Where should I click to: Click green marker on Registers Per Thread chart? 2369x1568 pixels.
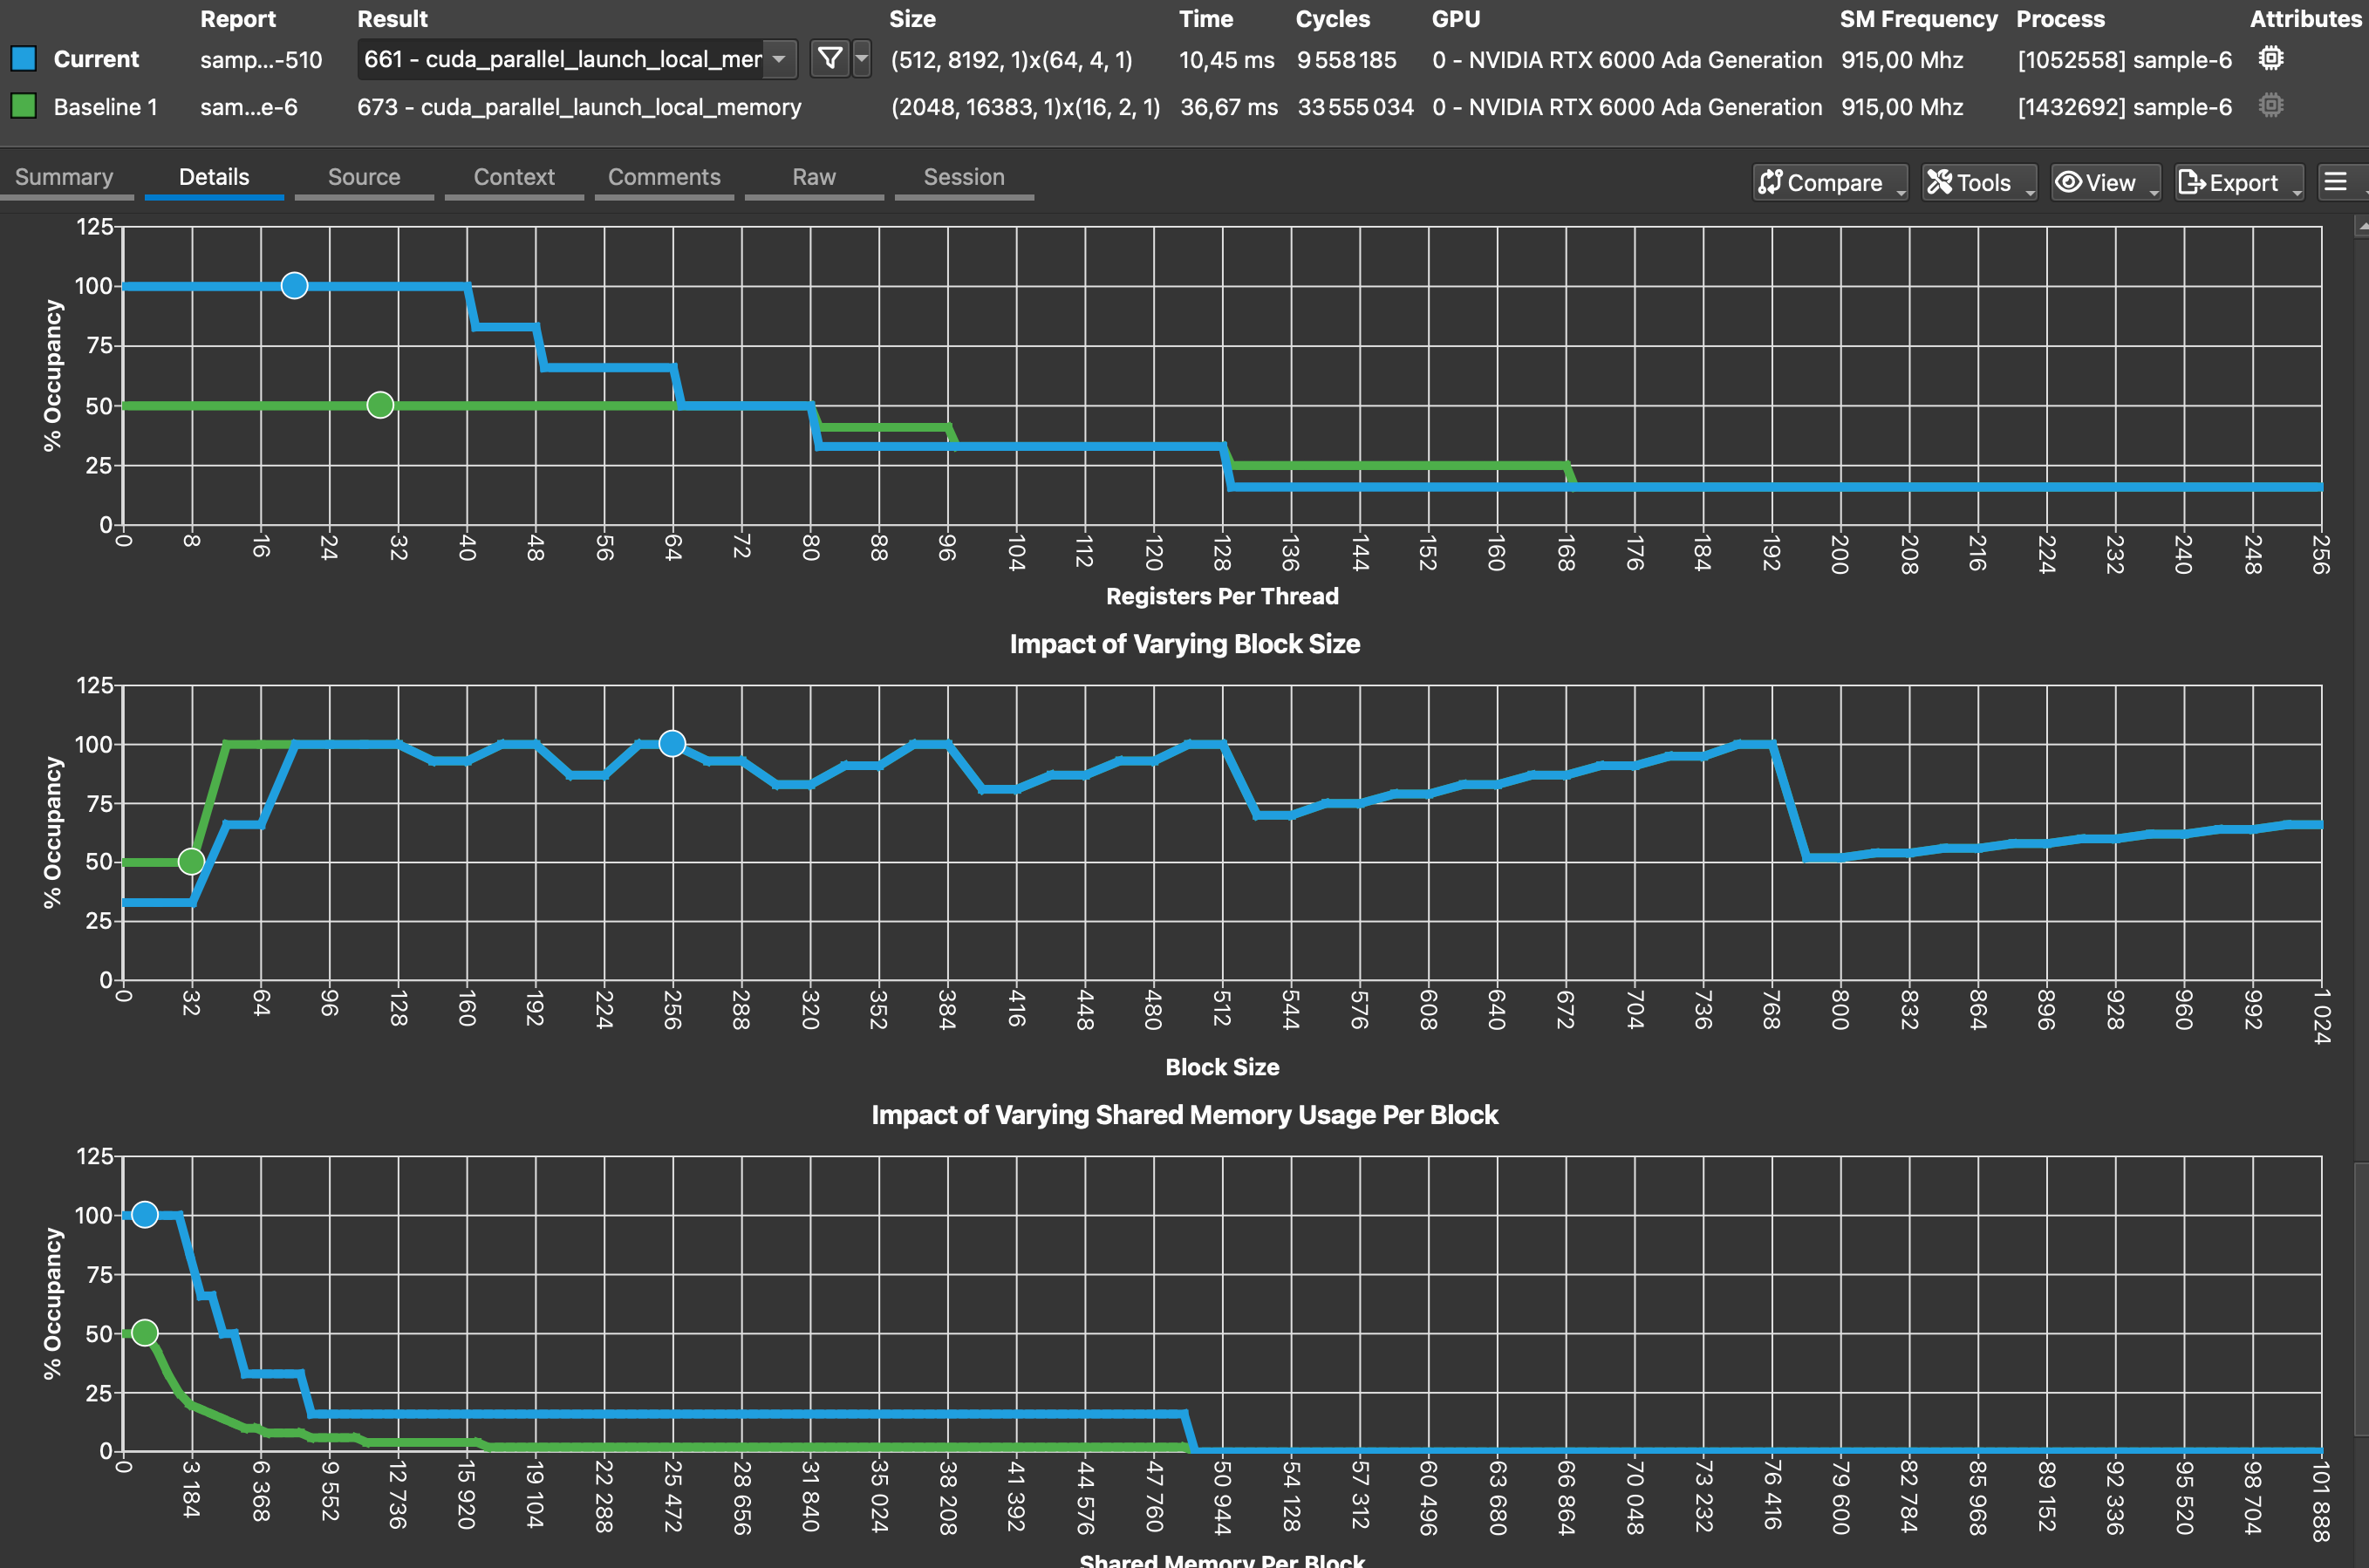(380, 405)
